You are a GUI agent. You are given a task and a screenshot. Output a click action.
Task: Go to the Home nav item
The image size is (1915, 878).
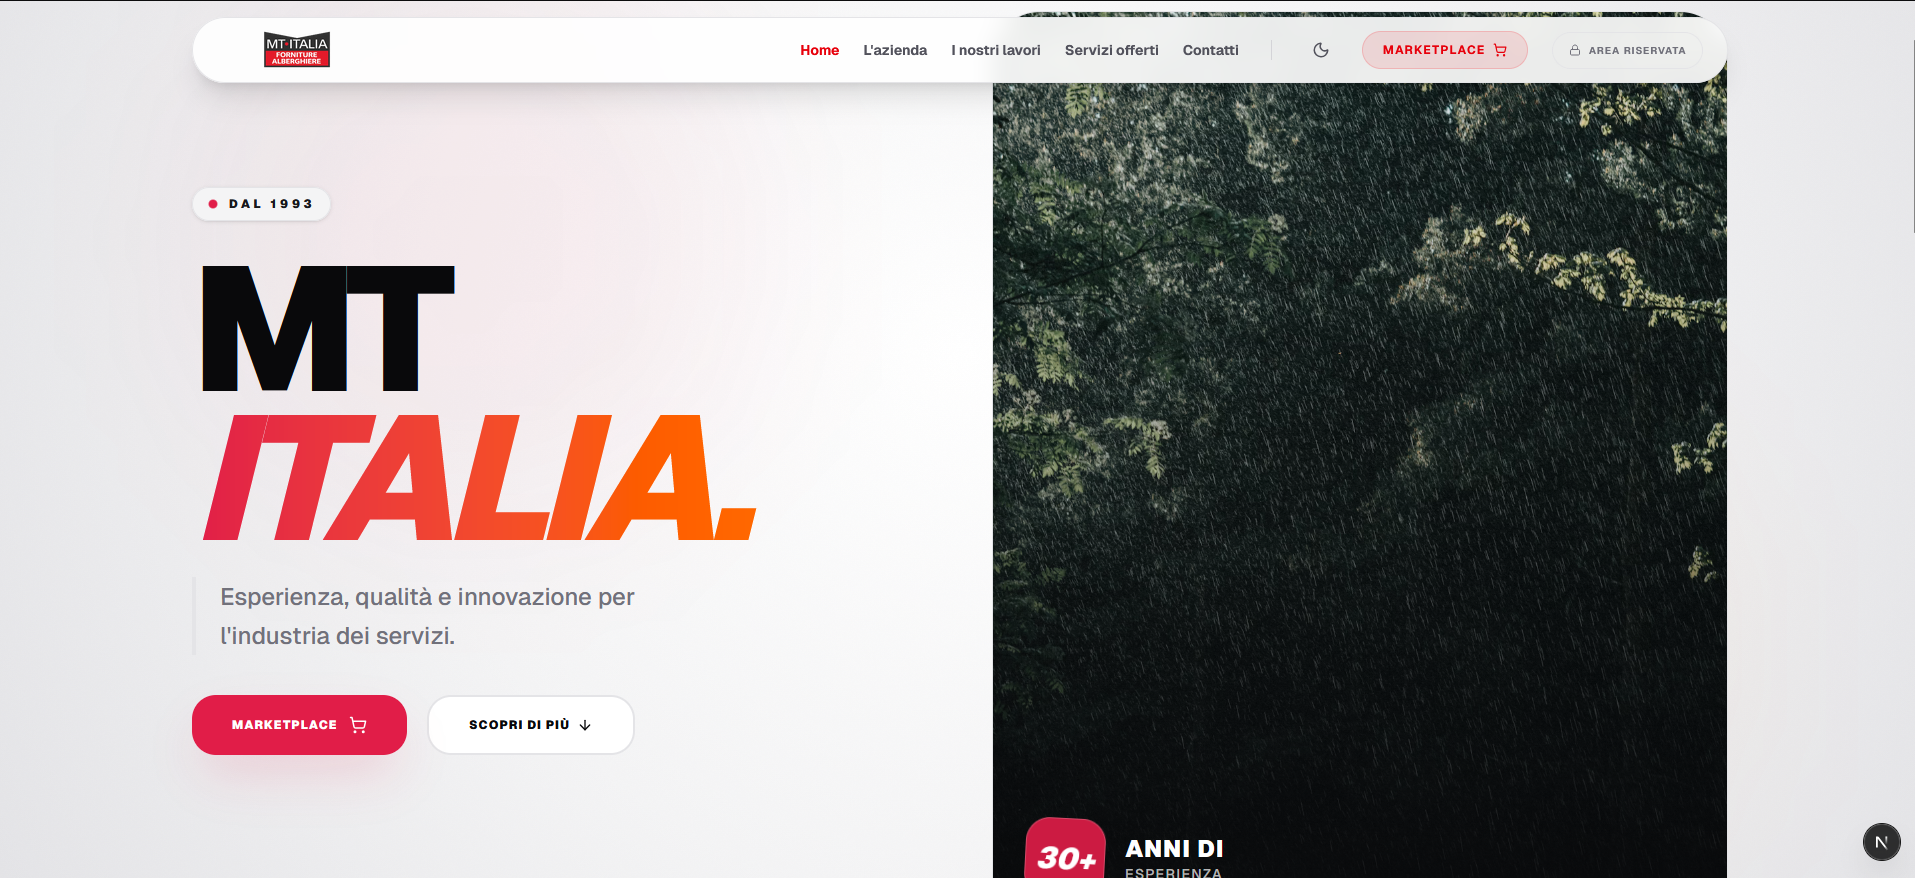(x=819, y=50)
